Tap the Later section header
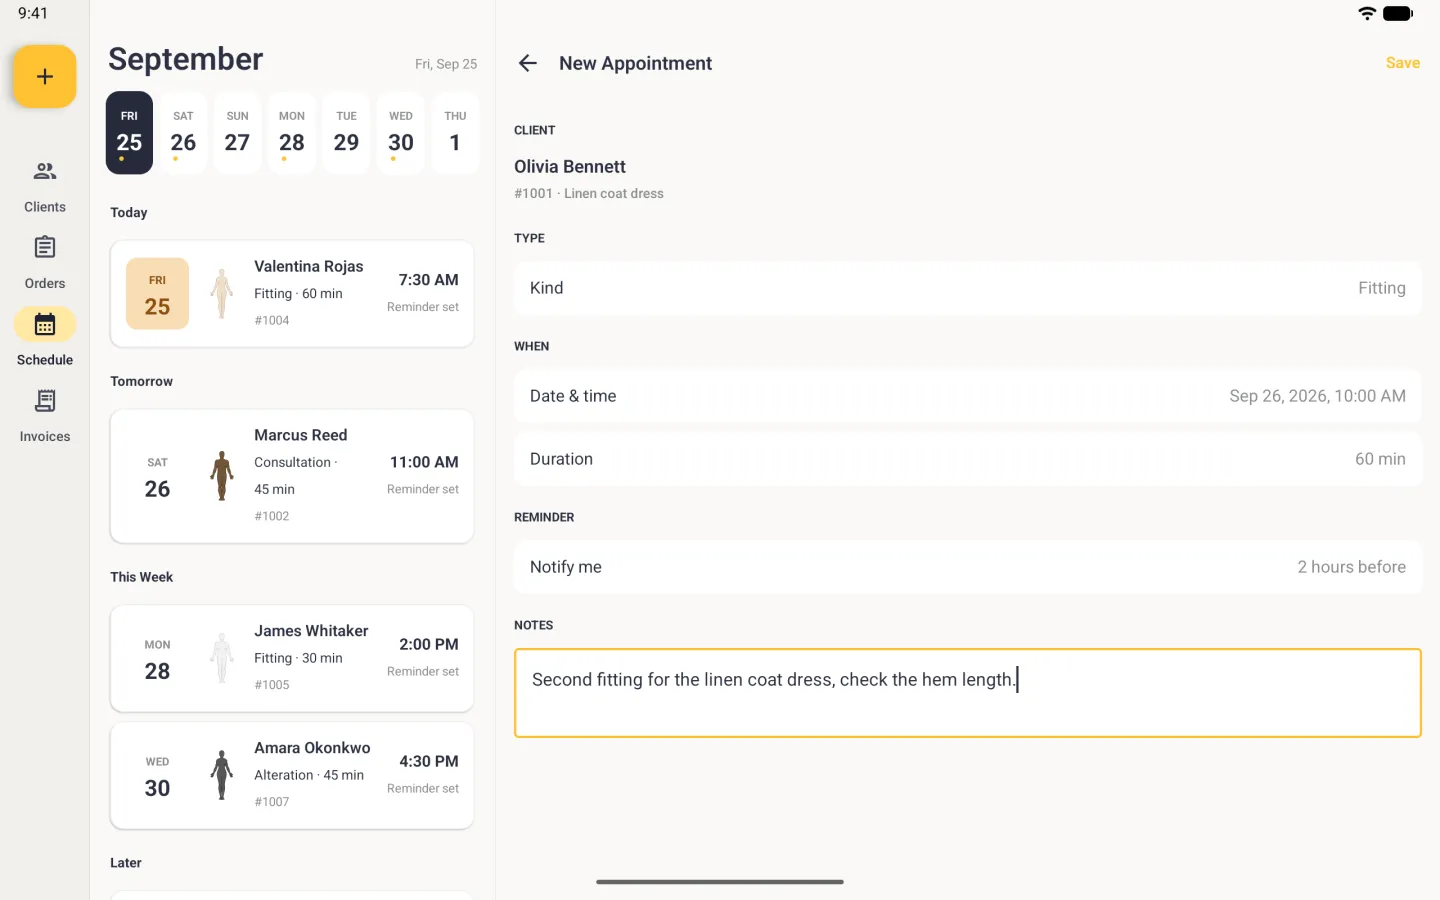1440x900 pixels. (x=126, y=863)
